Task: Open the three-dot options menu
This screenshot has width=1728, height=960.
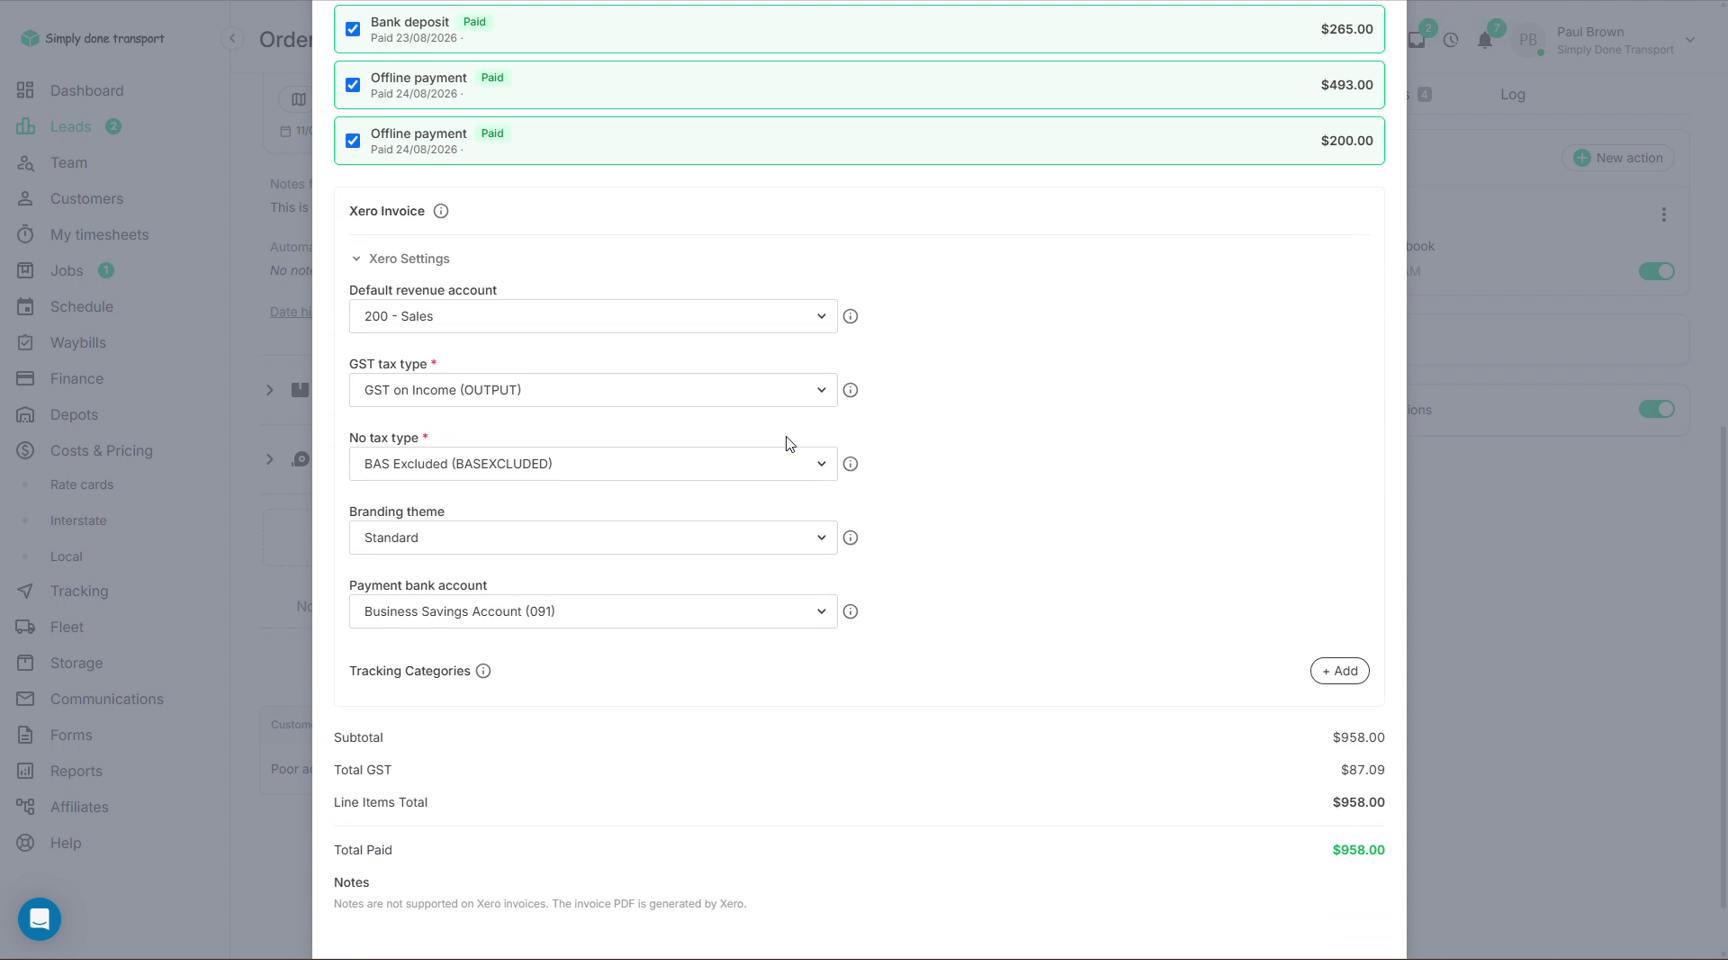Action: [x=1664, y=215]
